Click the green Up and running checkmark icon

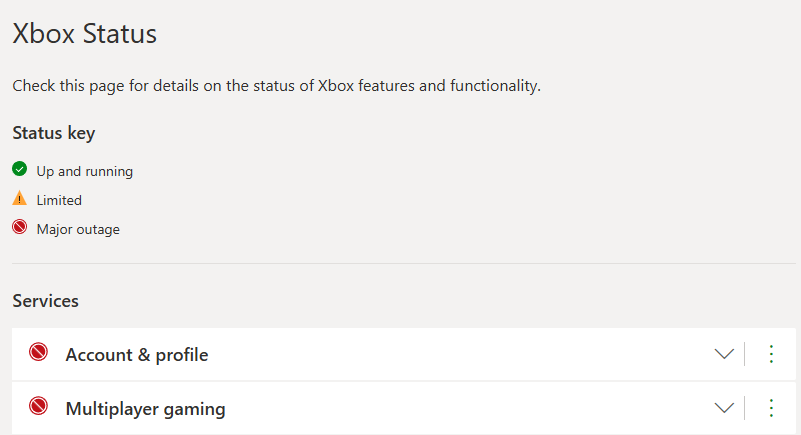pos(19,168)
